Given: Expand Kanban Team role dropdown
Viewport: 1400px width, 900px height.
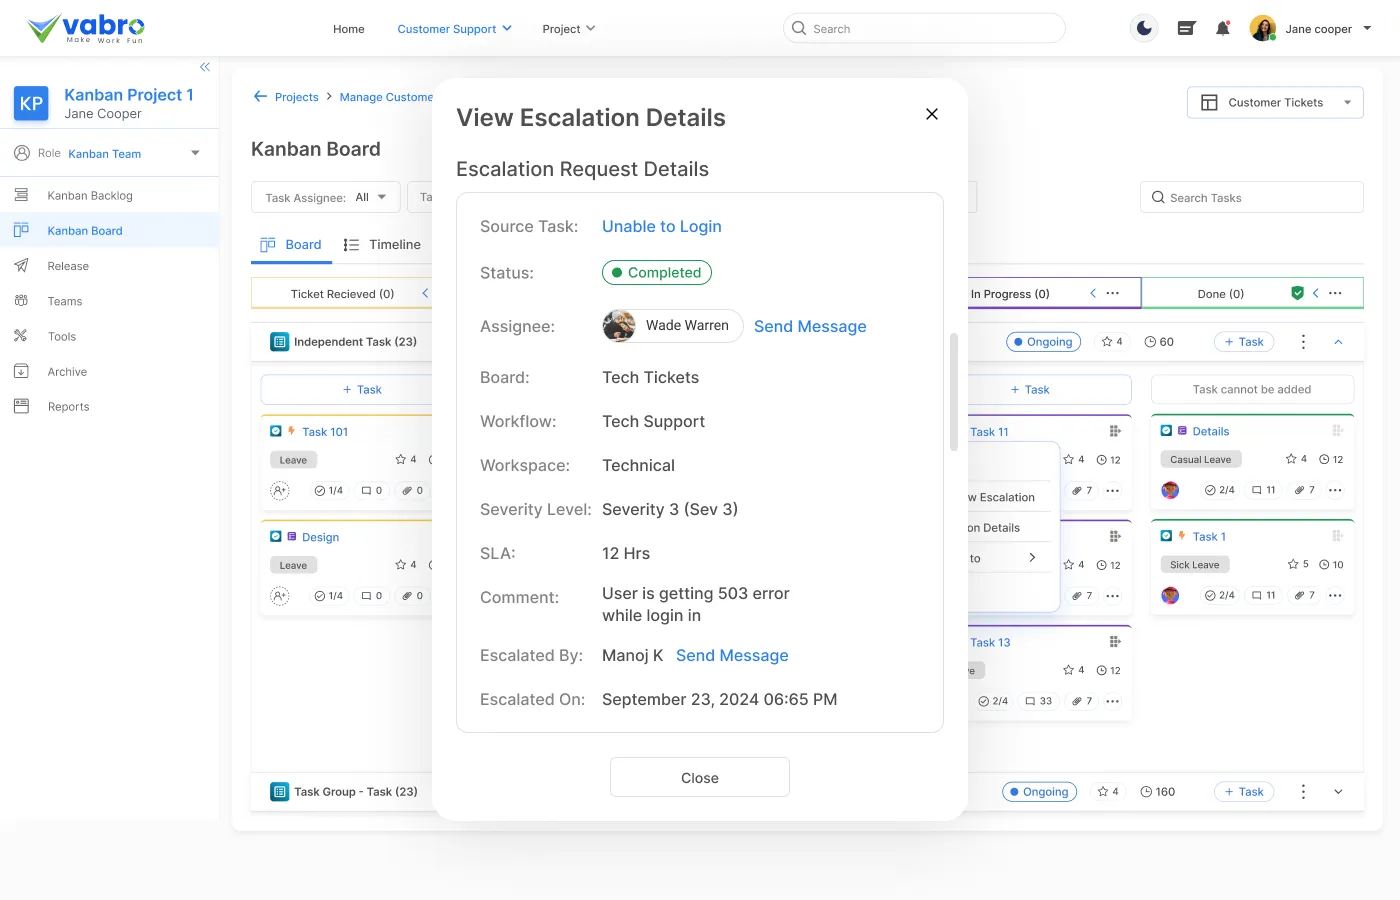Looking at the screenshot, I should coord(195,153).
